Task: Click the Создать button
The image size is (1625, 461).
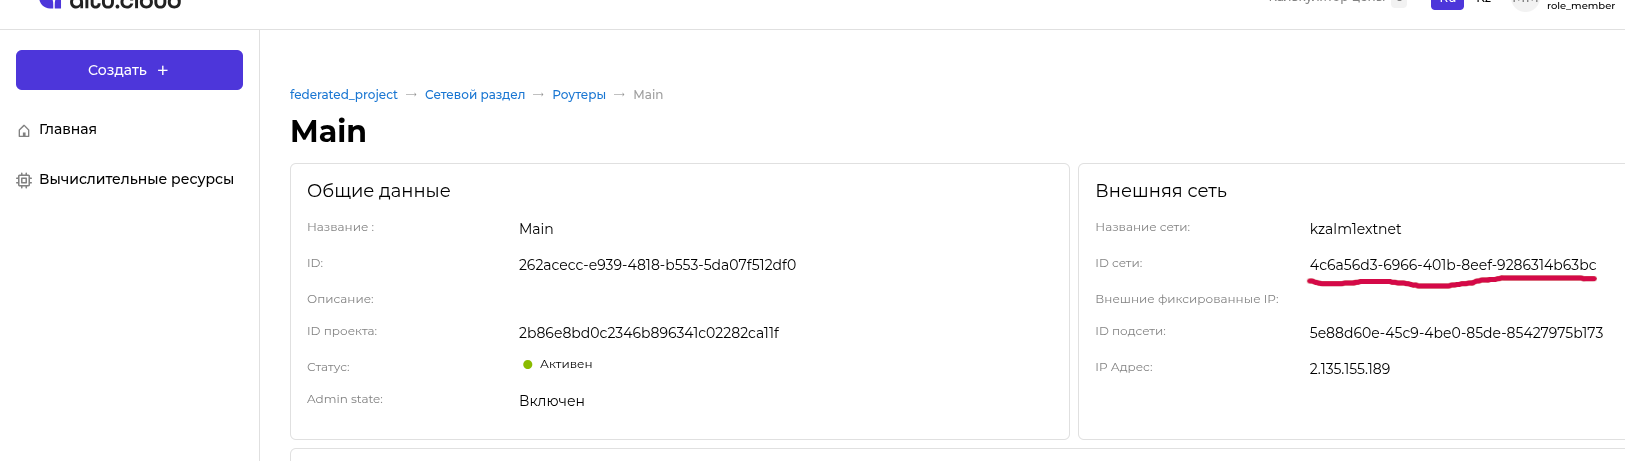Action: [x=129, y=70]
